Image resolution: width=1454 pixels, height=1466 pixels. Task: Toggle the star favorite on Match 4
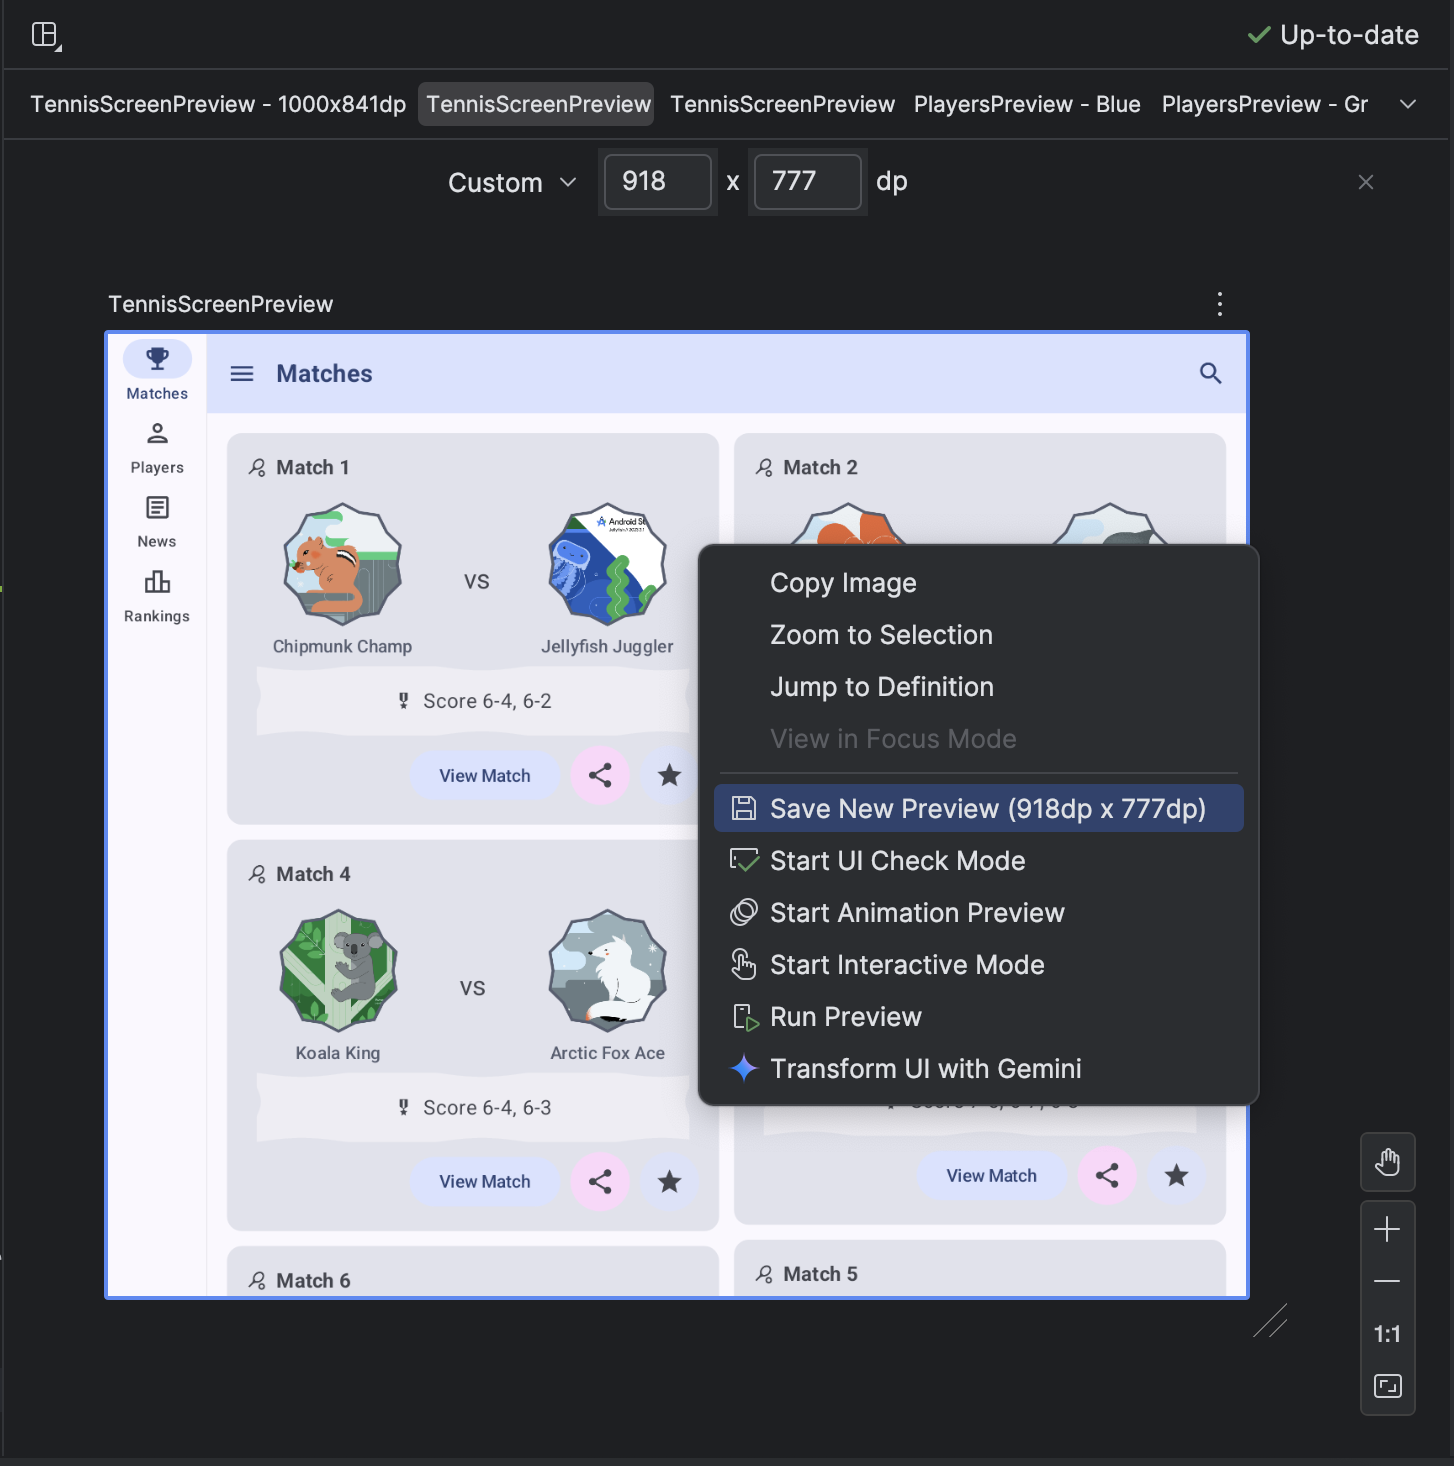[669, 1181]
